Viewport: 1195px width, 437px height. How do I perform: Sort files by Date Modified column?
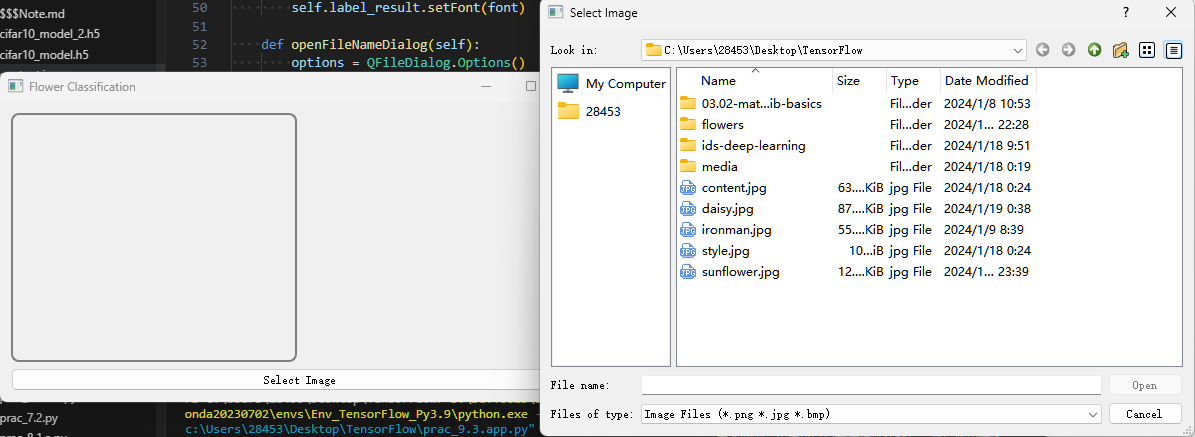987,81
